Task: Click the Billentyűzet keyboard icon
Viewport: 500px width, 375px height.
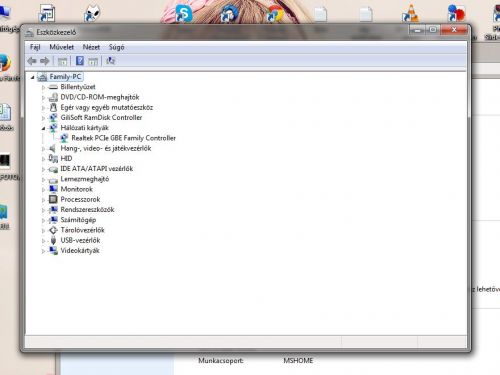Action: tap(53, 87)
